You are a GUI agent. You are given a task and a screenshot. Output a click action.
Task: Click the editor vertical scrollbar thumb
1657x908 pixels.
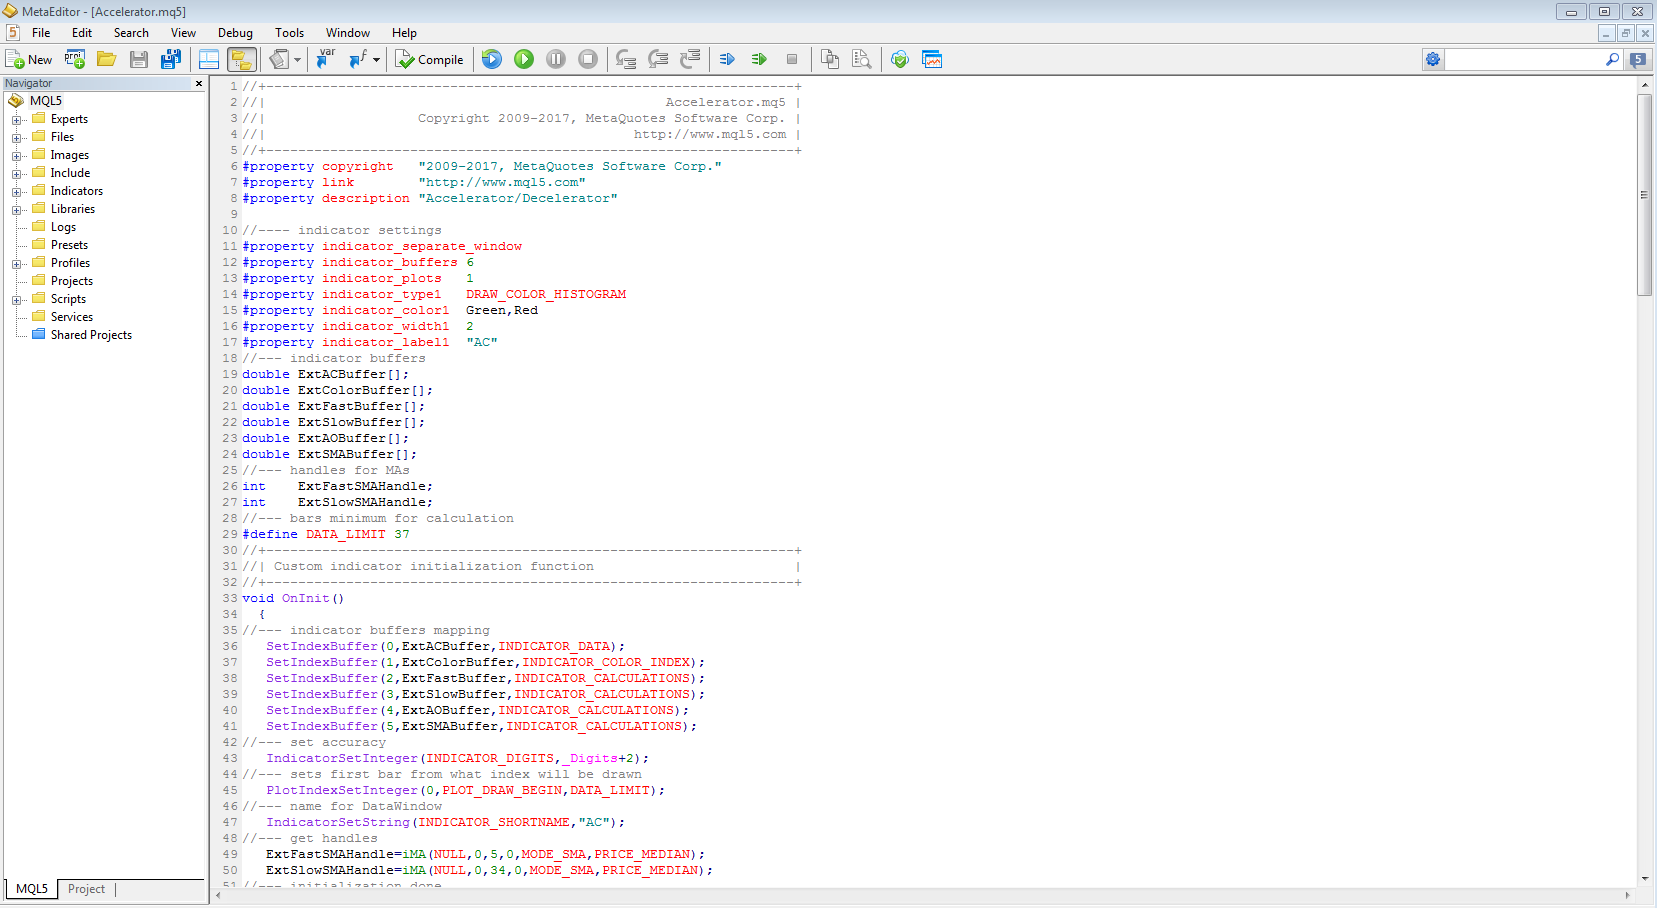point(1644,195)
